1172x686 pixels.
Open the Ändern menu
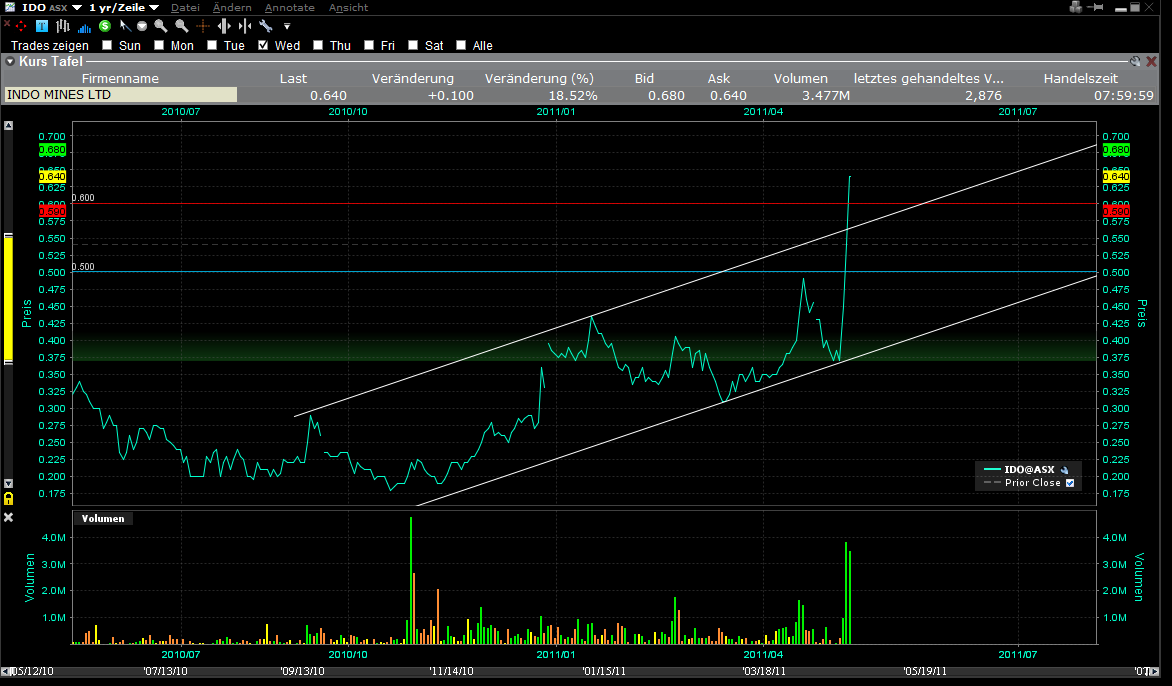[232, 7]
